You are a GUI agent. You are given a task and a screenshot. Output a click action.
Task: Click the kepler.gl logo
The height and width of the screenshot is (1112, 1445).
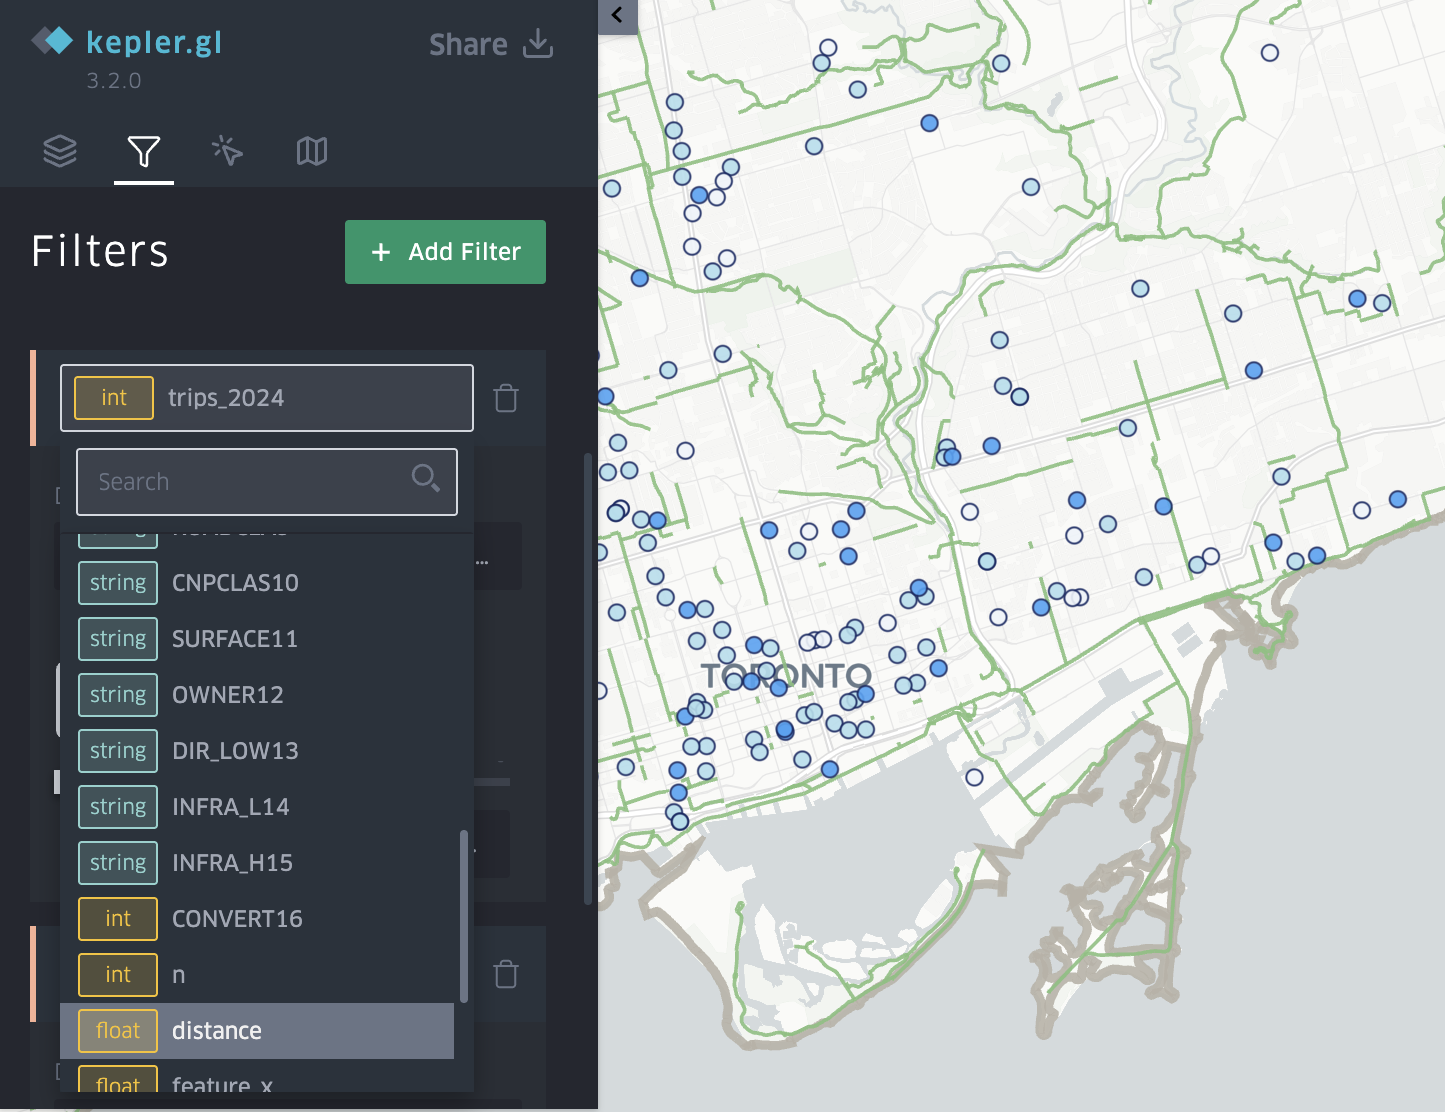coord(52,41)
